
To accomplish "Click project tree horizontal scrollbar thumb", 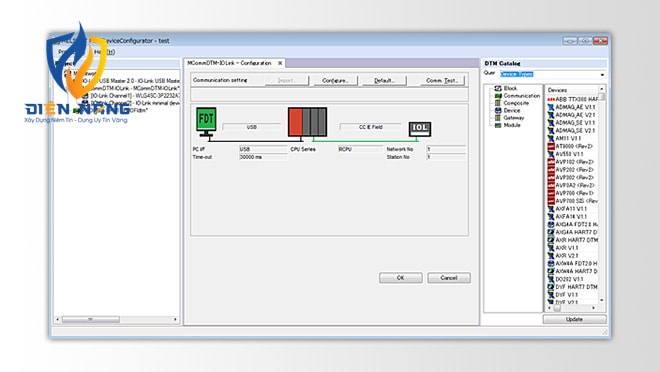I will point(90,320).
